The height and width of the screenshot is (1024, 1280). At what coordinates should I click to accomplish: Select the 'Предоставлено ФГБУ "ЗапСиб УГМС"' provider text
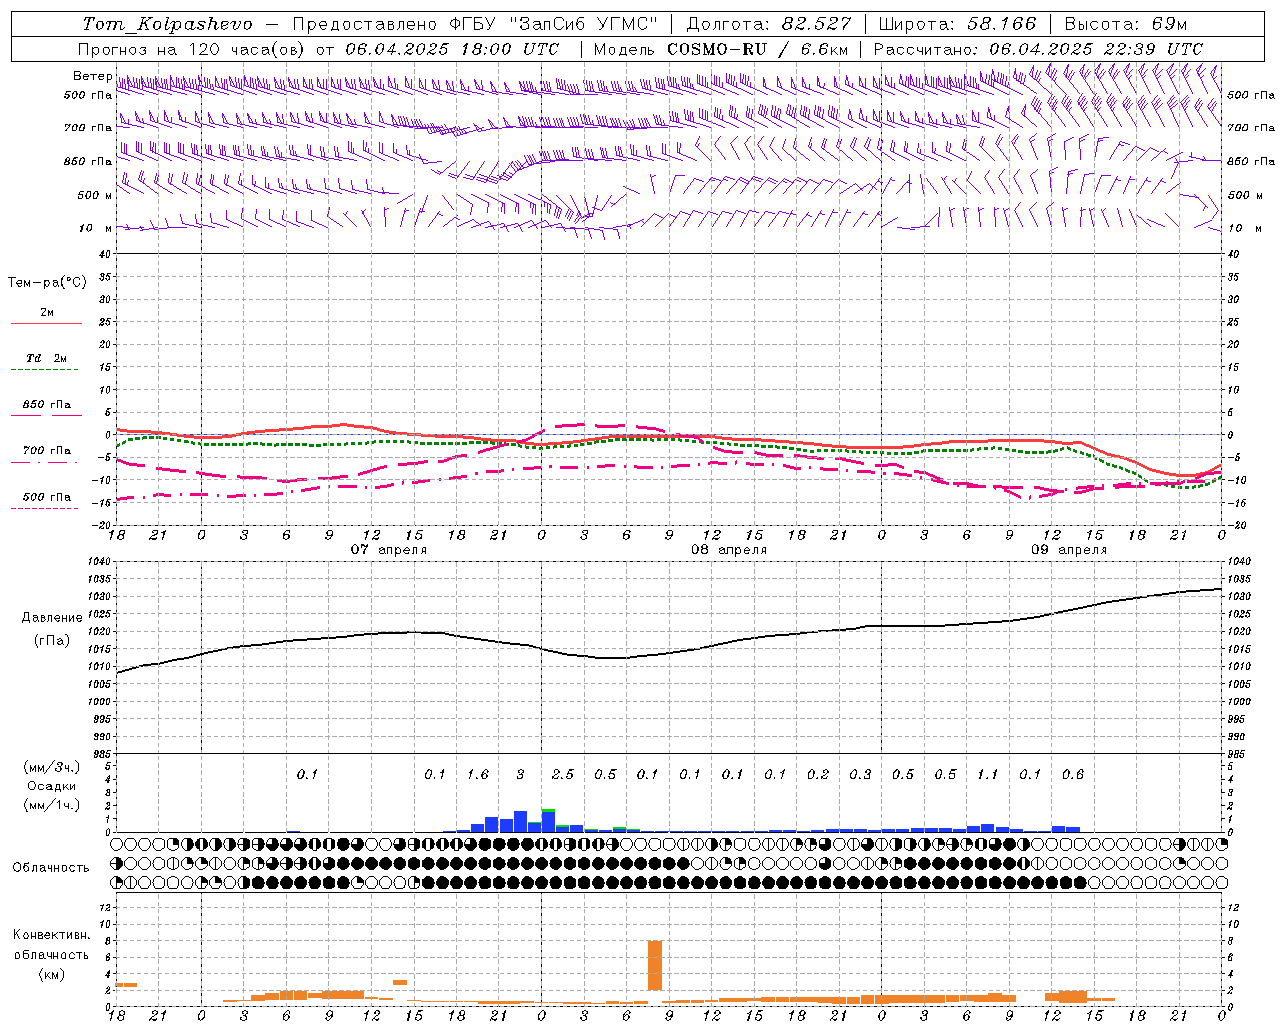[476, 24]
